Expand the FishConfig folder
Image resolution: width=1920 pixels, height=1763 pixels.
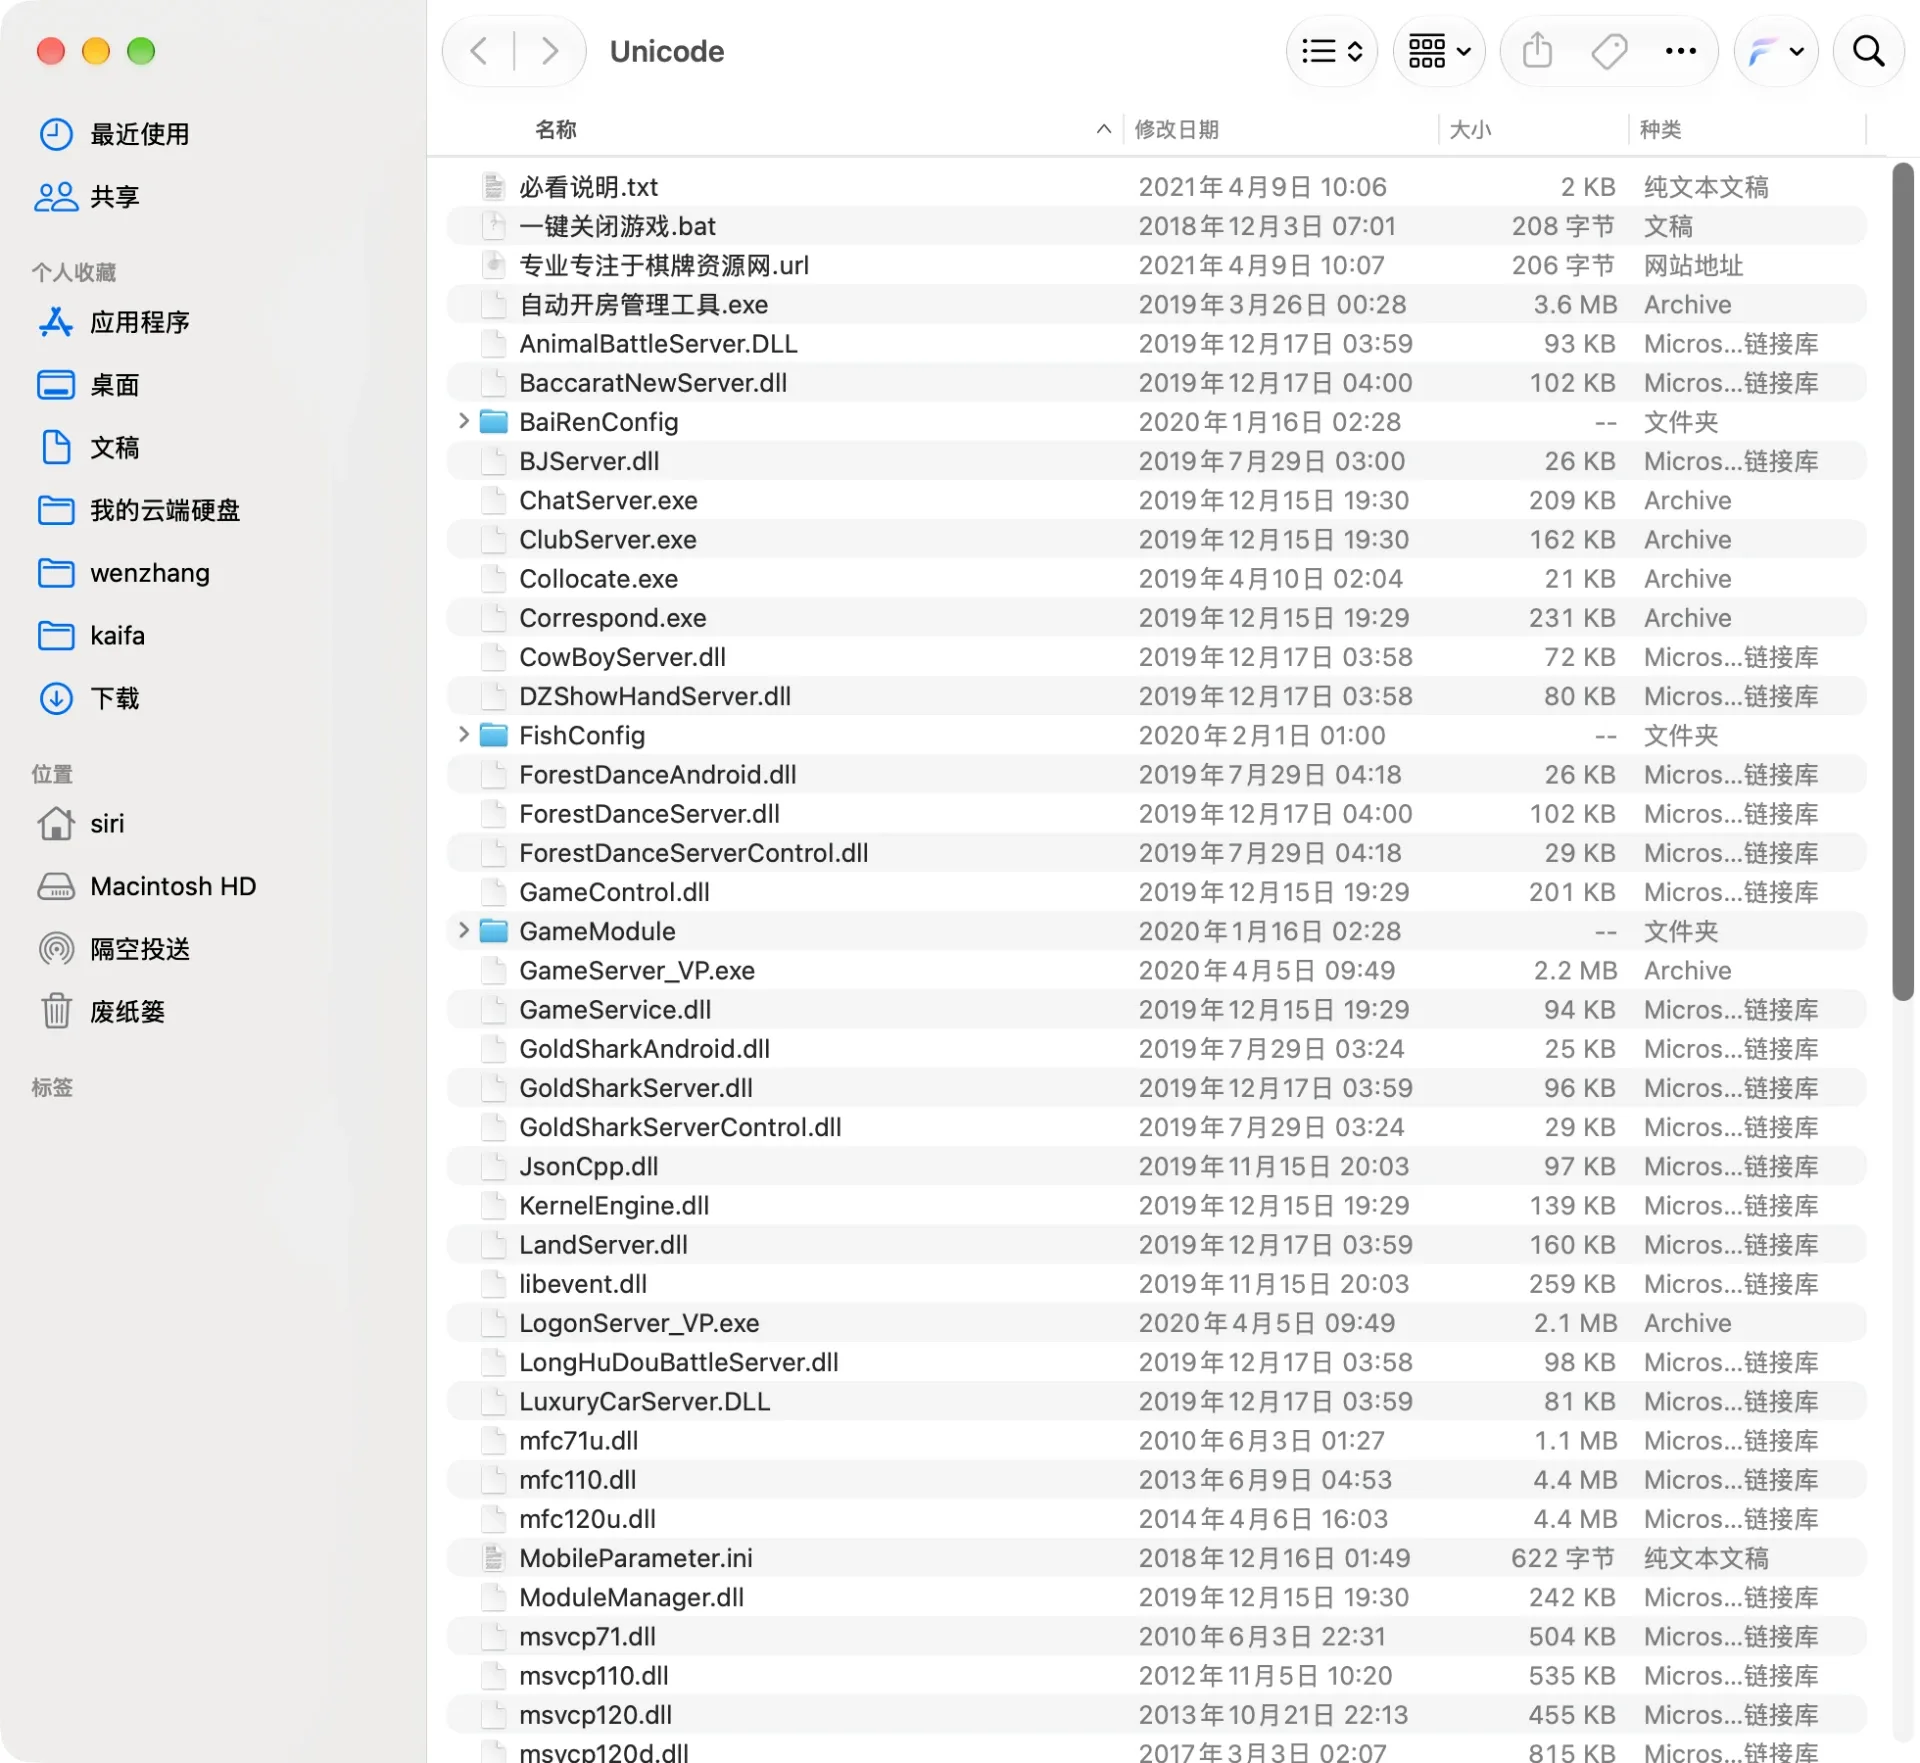pyautogui.click(x=463, y=735)
